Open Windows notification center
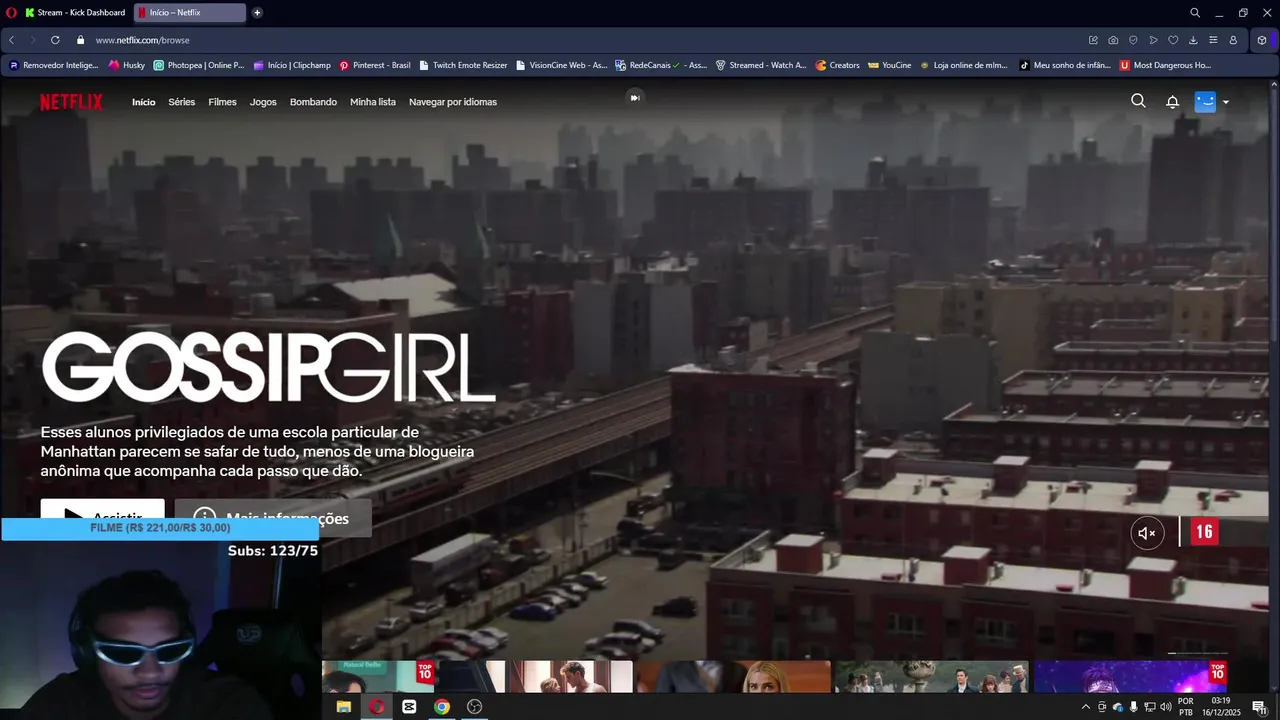Viewport: 1280px width, 720px height. (x=1259, y=707)
